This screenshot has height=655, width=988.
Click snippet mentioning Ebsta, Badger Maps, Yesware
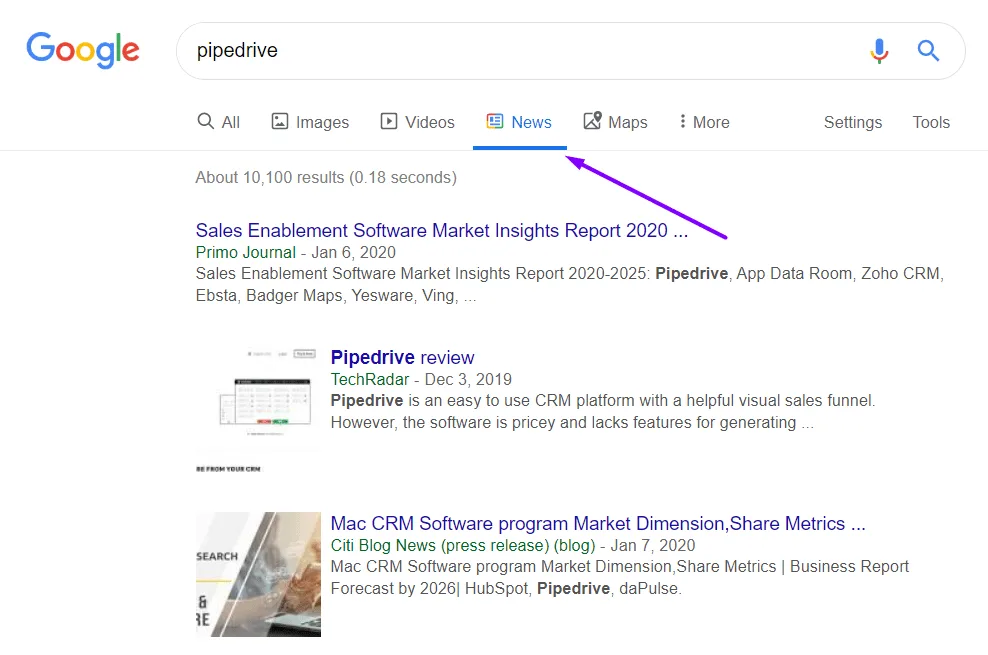pos(570,285)
